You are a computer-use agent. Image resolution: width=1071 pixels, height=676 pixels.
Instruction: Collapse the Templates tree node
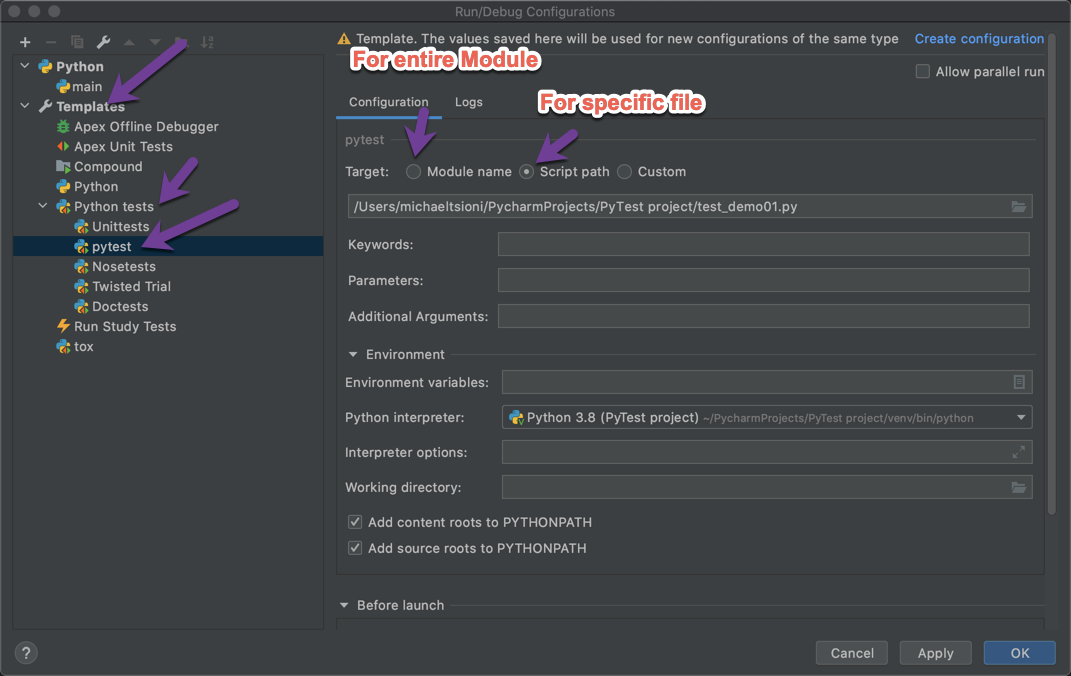[25, 106]
